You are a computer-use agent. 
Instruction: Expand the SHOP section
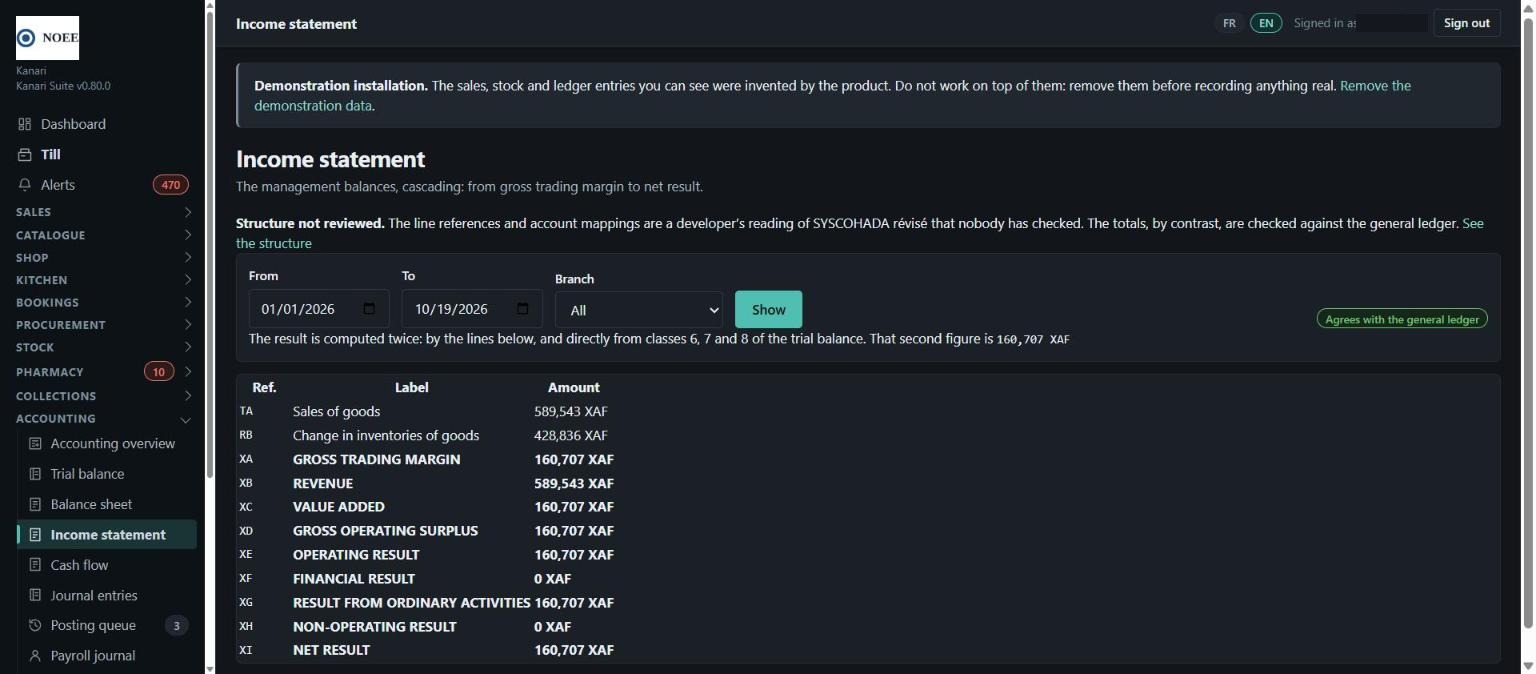coord(104,258)
